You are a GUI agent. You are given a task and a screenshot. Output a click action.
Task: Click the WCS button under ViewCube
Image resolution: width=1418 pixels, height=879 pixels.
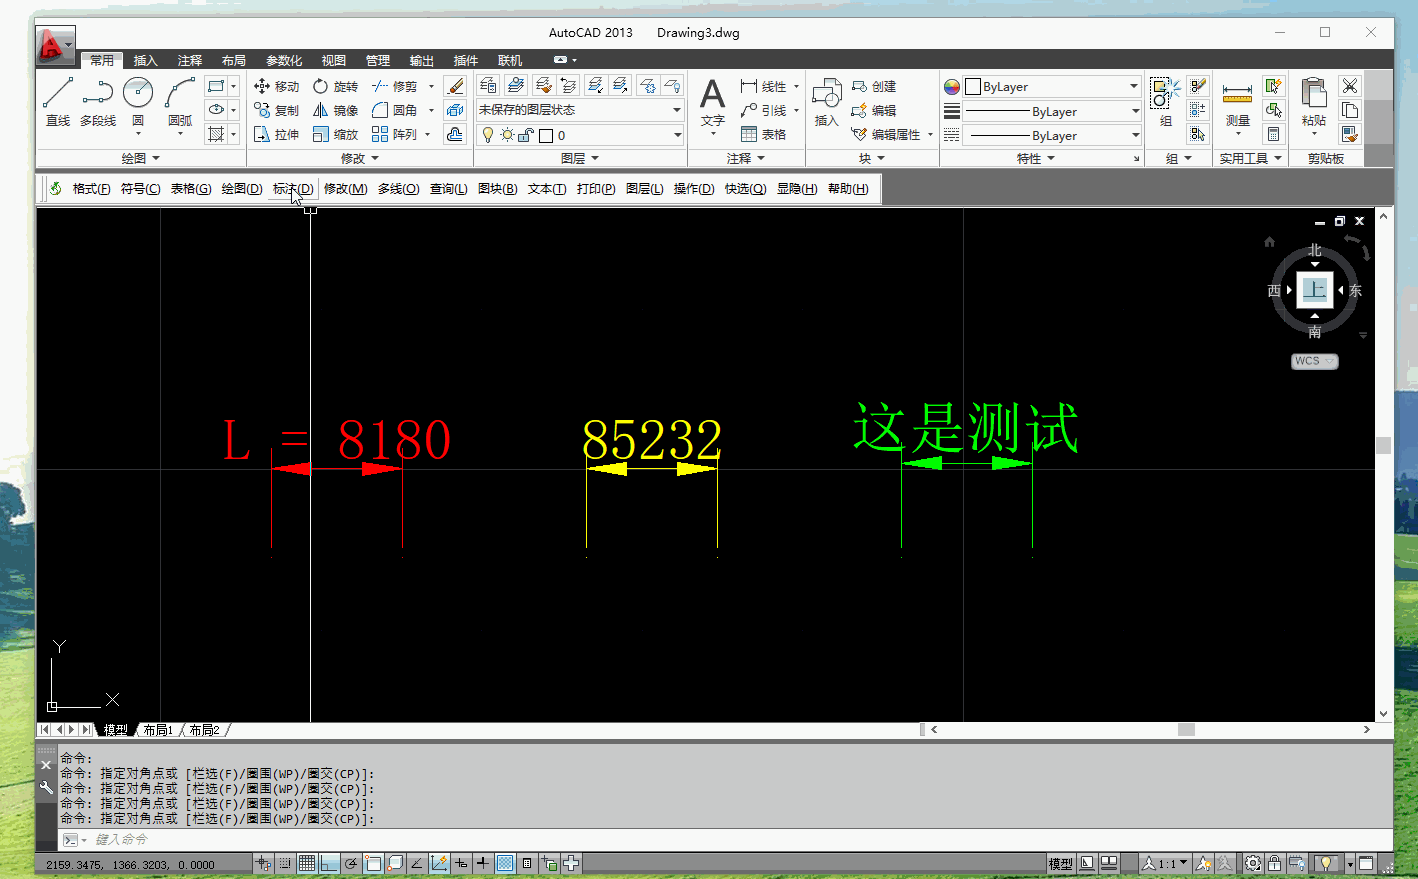click(1314, 361)
